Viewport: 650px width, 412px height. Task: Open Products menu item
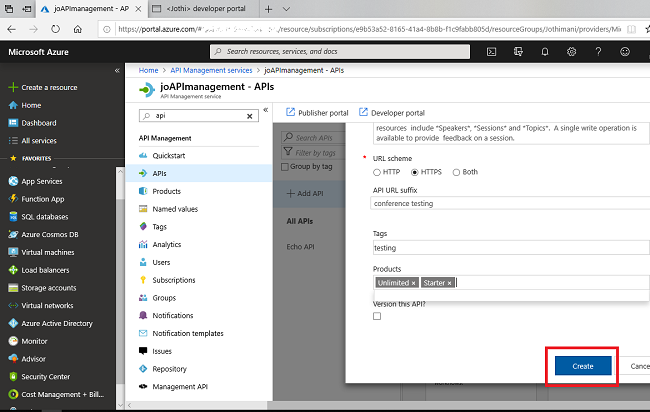click(199, 191)
